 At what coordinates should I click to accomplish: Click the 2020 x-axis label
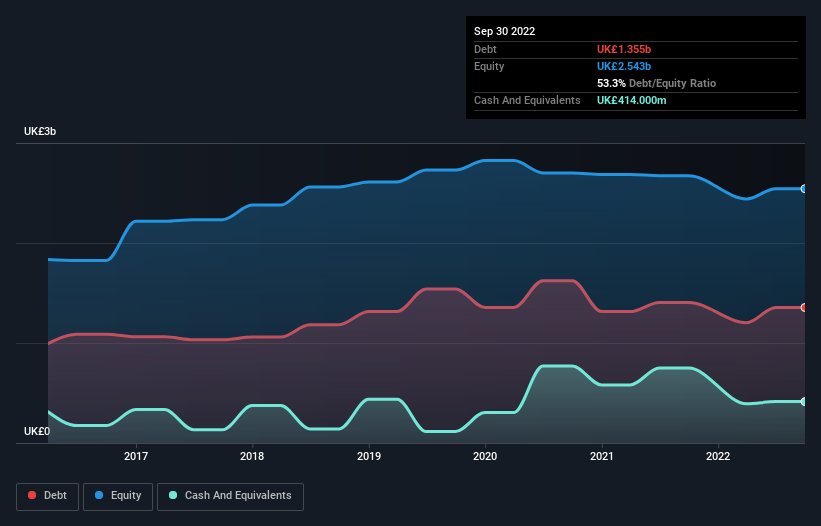point(485,456)
